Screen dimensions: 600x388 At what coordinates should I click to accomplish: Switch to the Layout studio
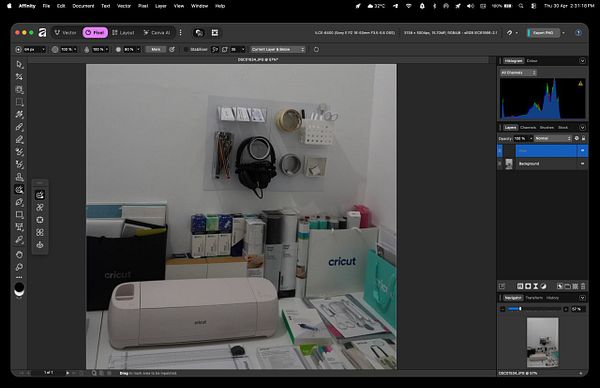pyautogui.click(x=123, y=33)
